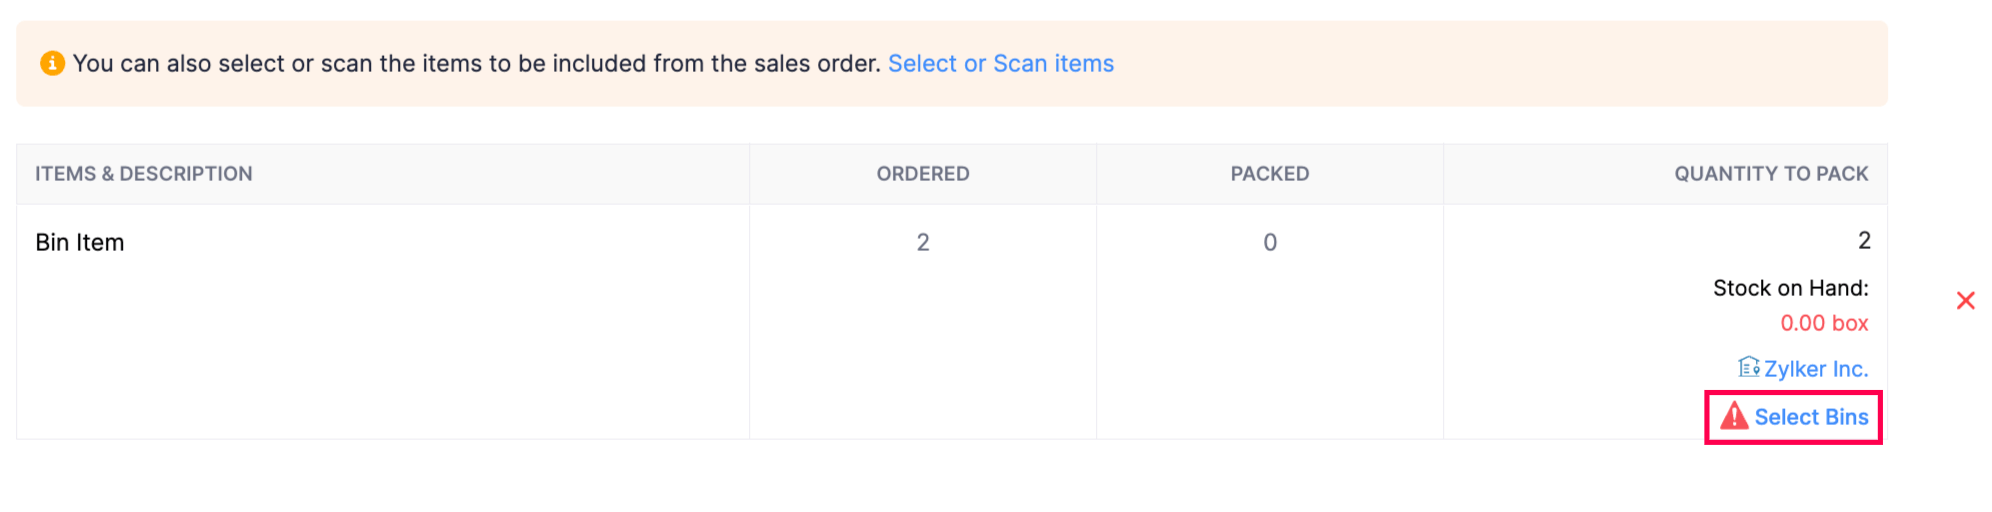Click the Quantity to Pack column header
The height and width of the screenshot is (512, 1992).
[x=1770, y=174]
